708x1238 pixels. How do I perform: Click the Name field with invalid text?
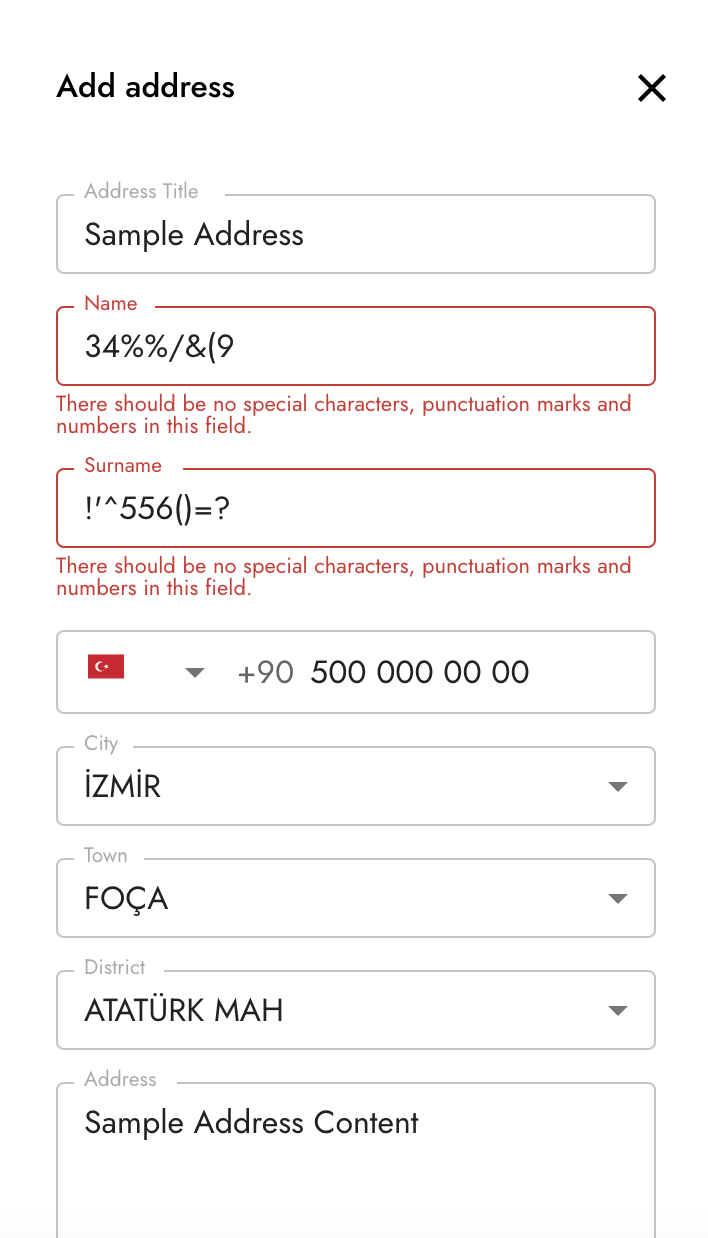[x=355, y=347]
